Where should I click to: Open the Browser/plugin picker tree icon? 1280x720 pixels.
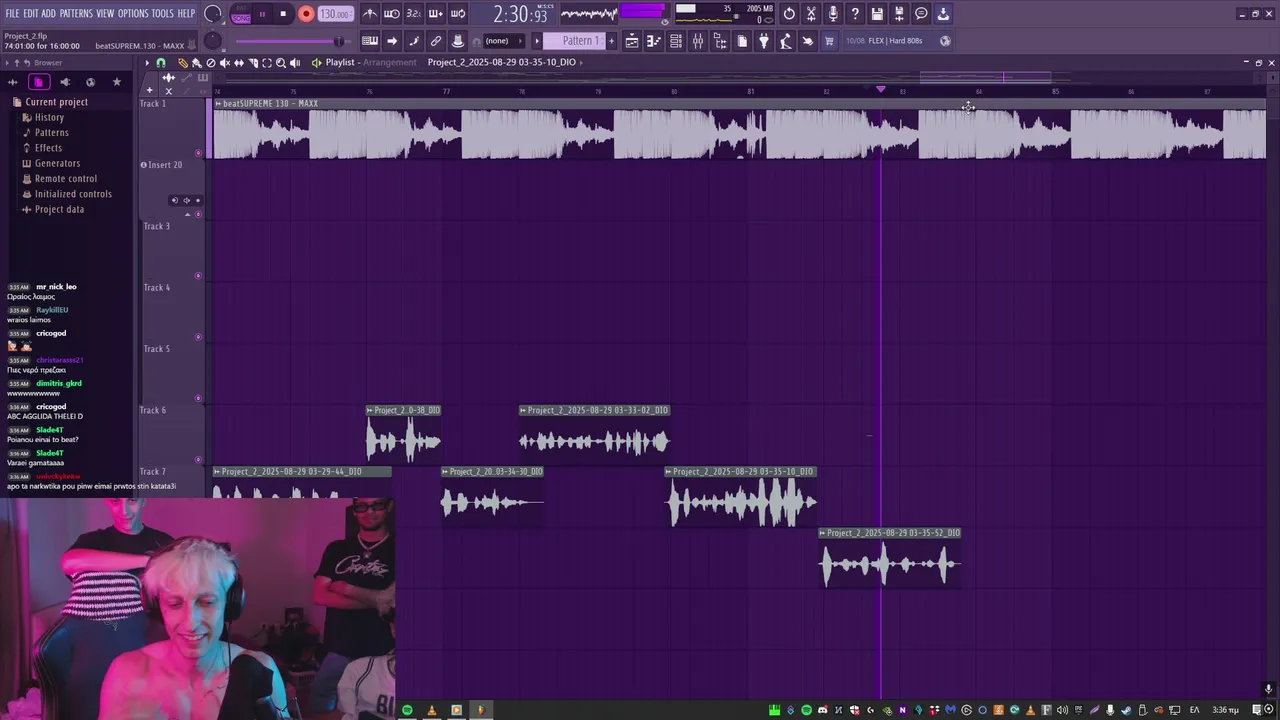720,41
